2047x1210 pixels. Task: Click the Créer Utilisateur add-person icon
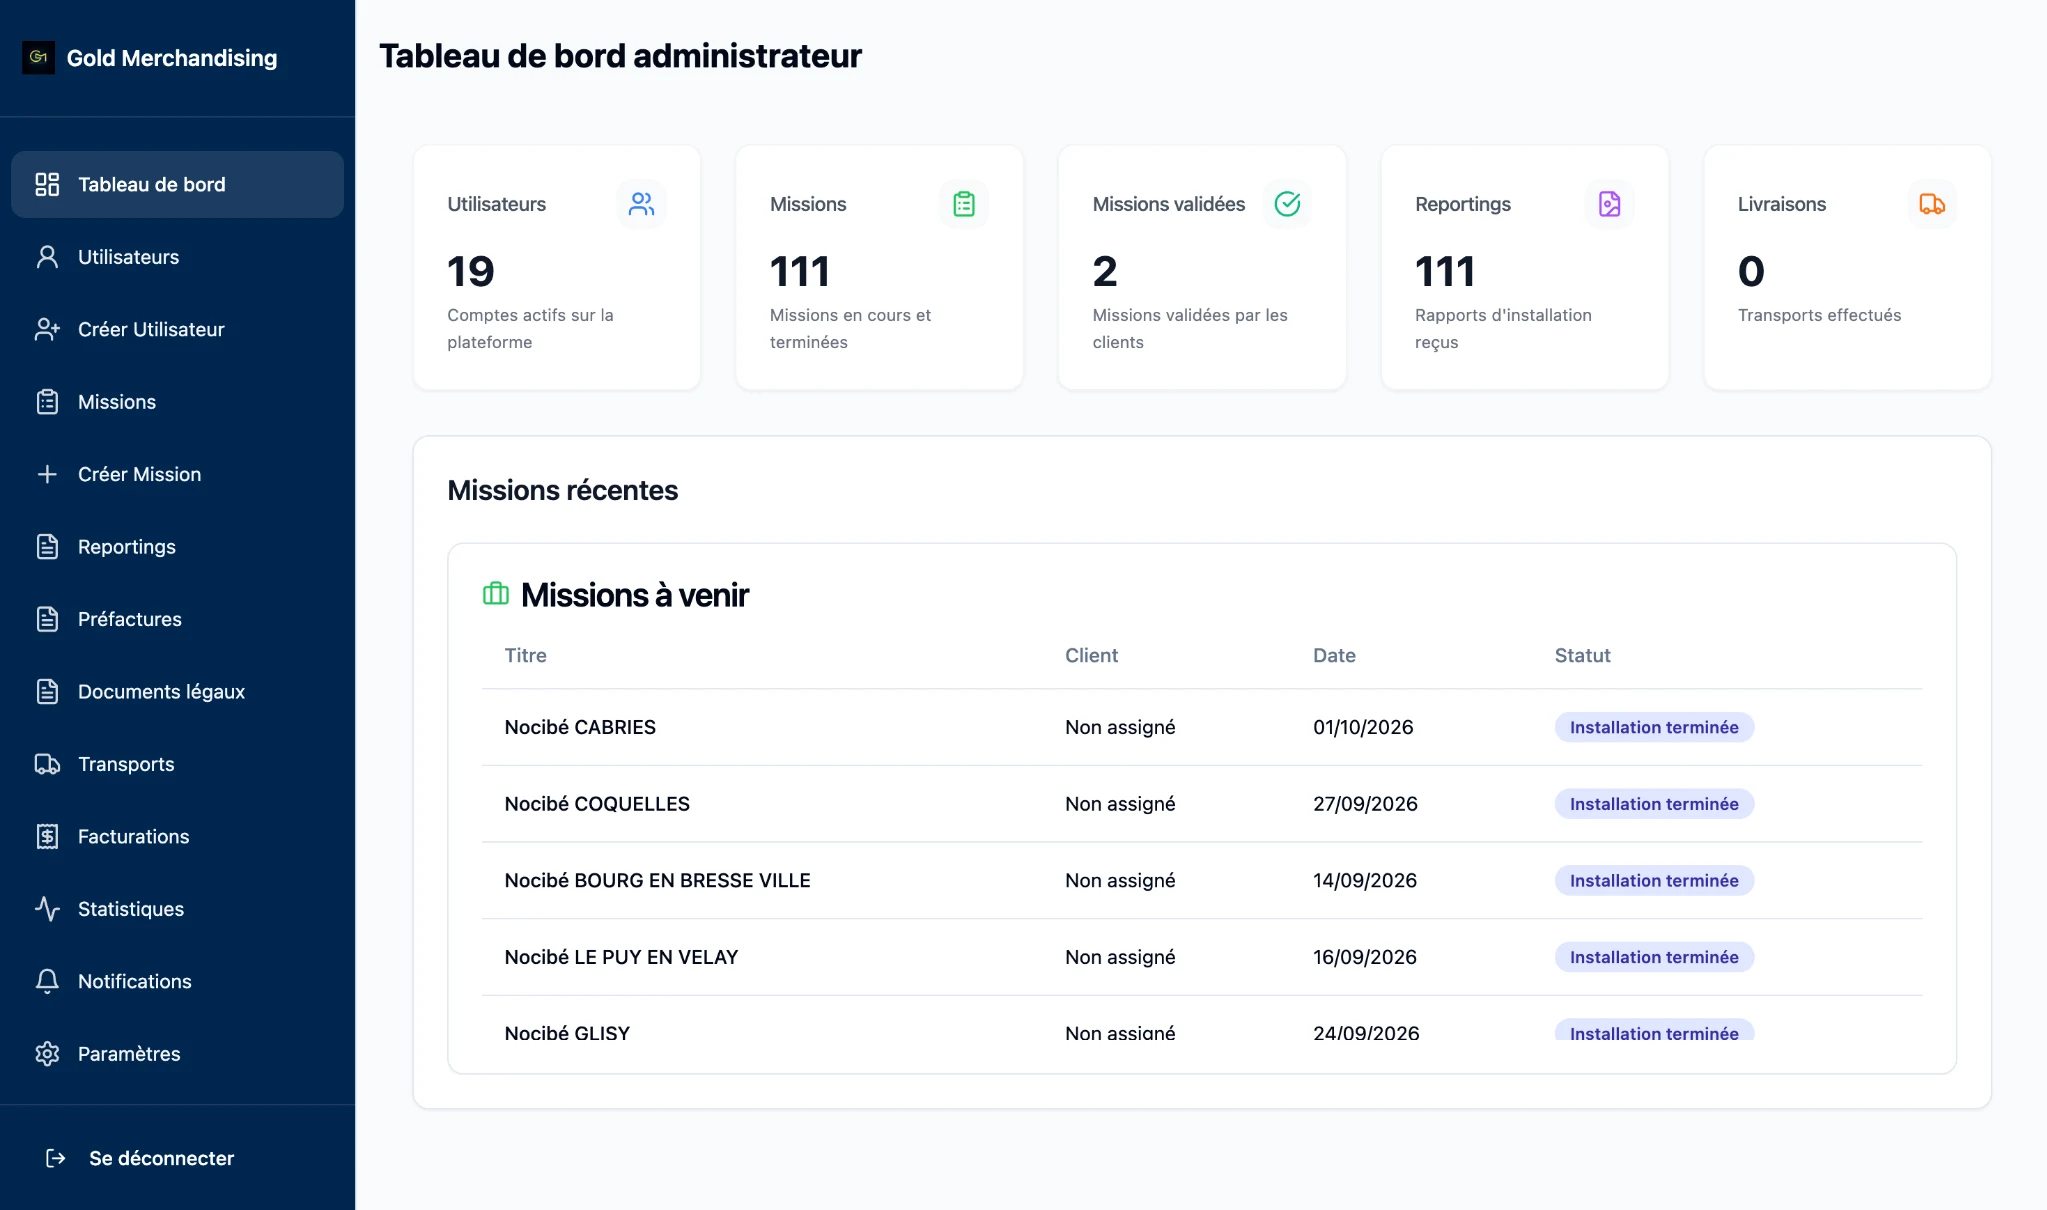tap(47, 329)
